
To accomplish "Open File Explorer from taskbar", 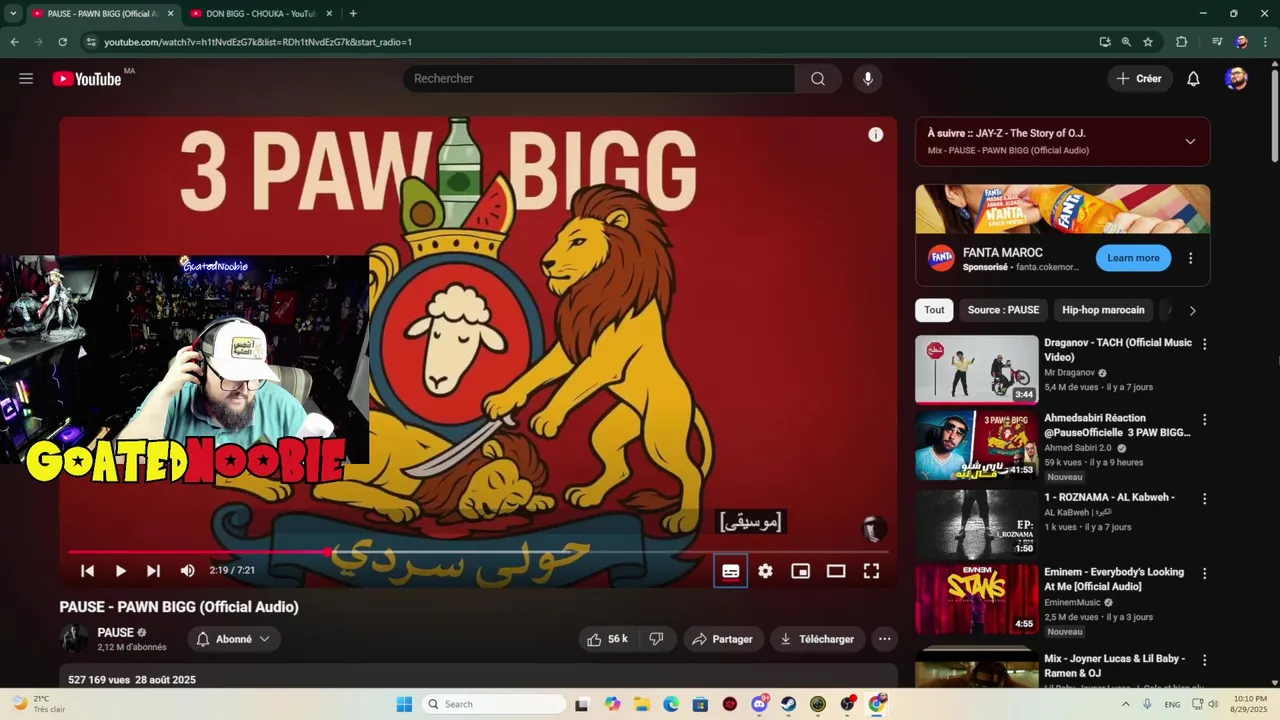I will 641,704.
